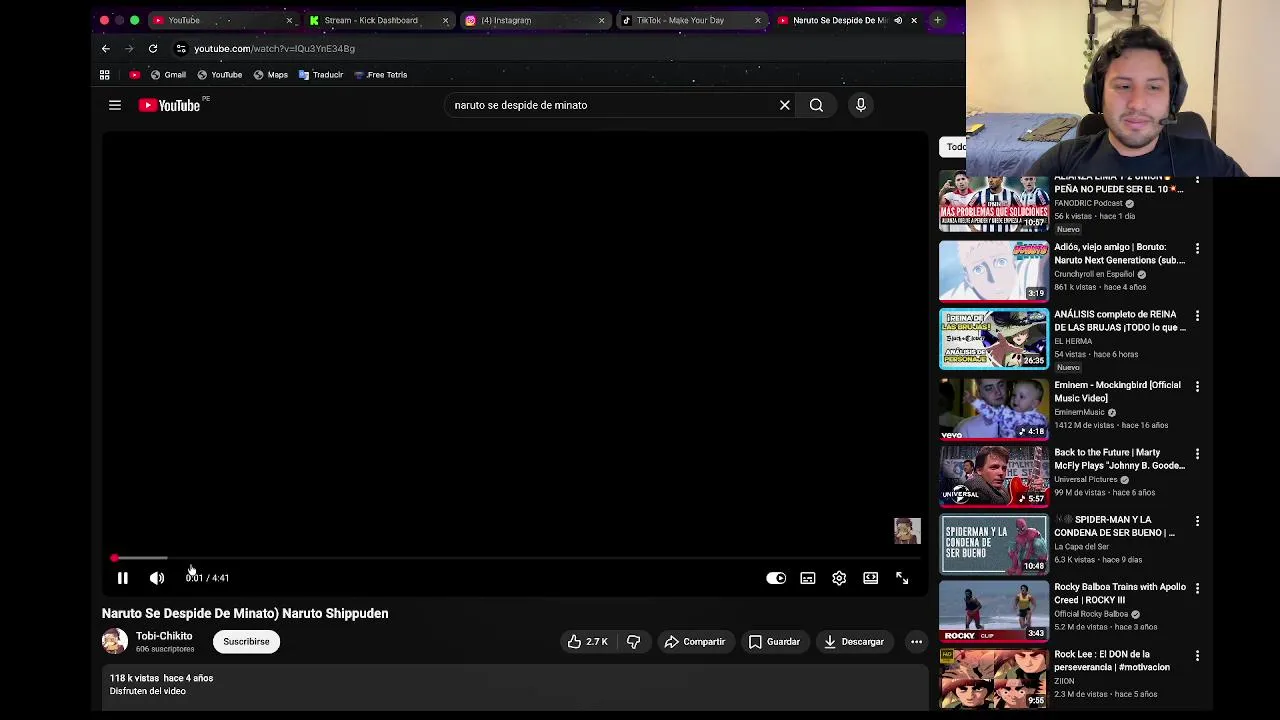Open options for REINA DE LAS BRUJAS video

1197,315
